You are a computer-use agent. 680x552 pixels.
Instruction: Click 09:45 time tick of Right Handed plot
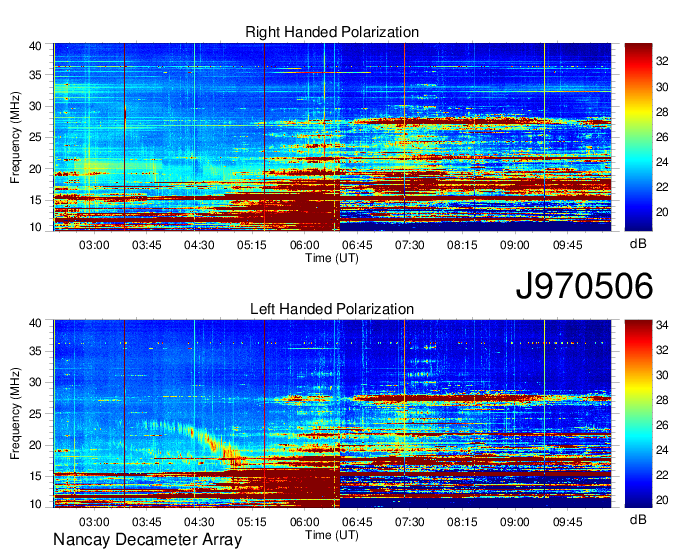click(568, 245)
